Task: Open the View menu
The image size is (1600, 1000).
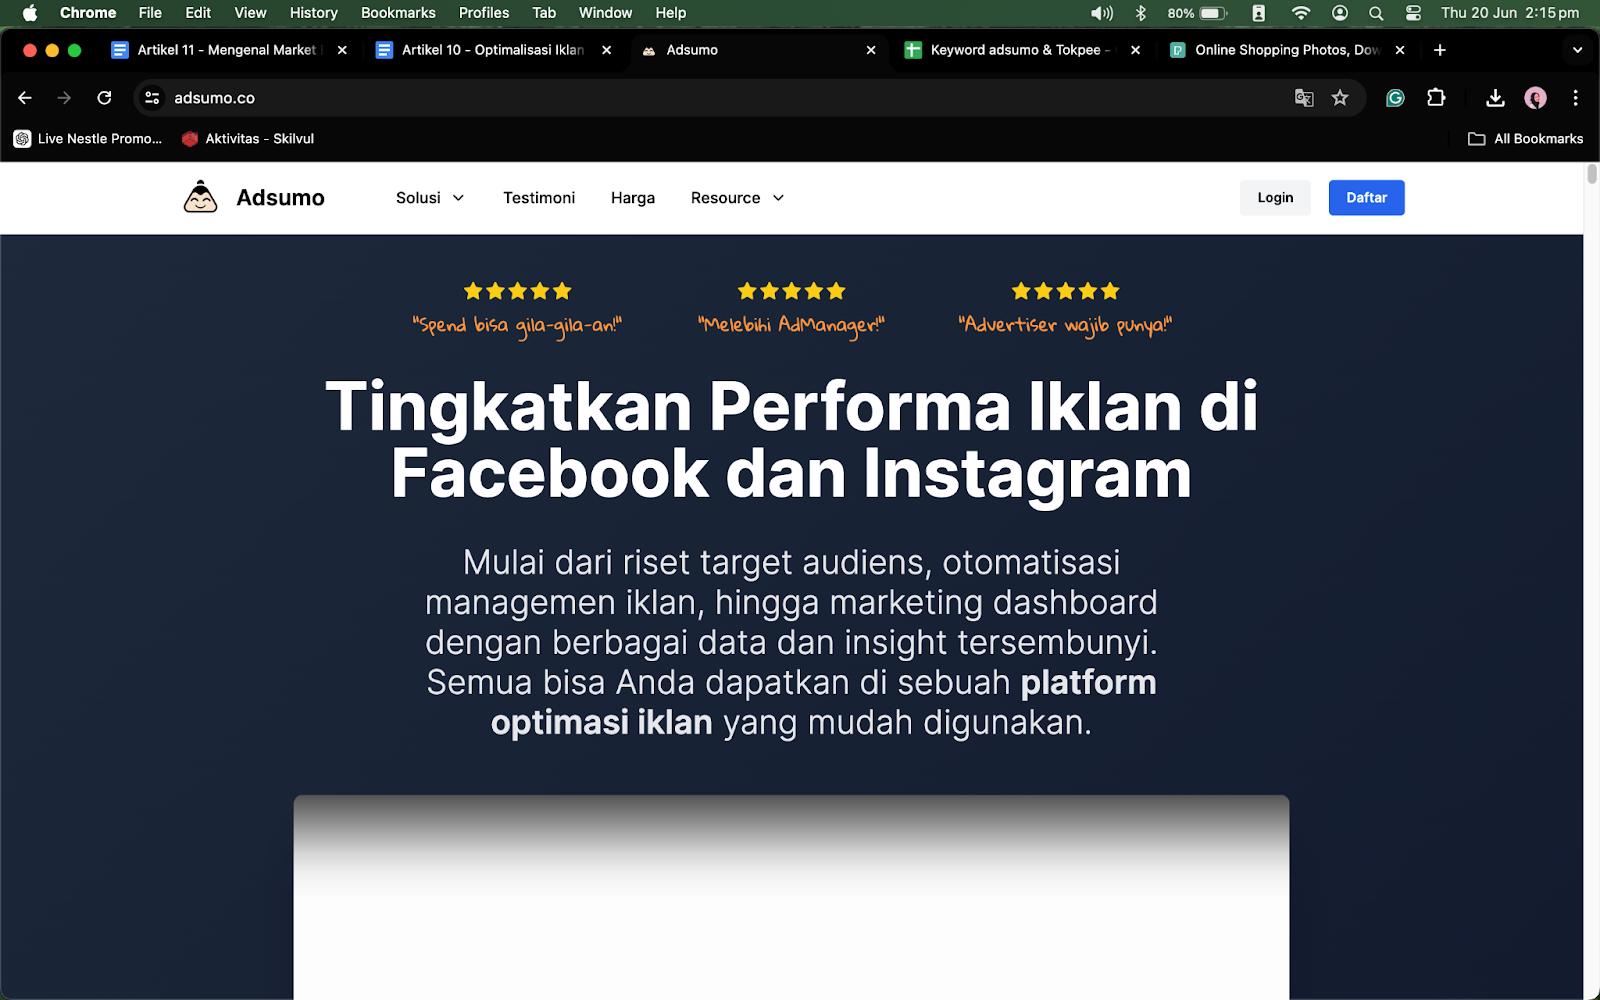Action: point(250,13)
